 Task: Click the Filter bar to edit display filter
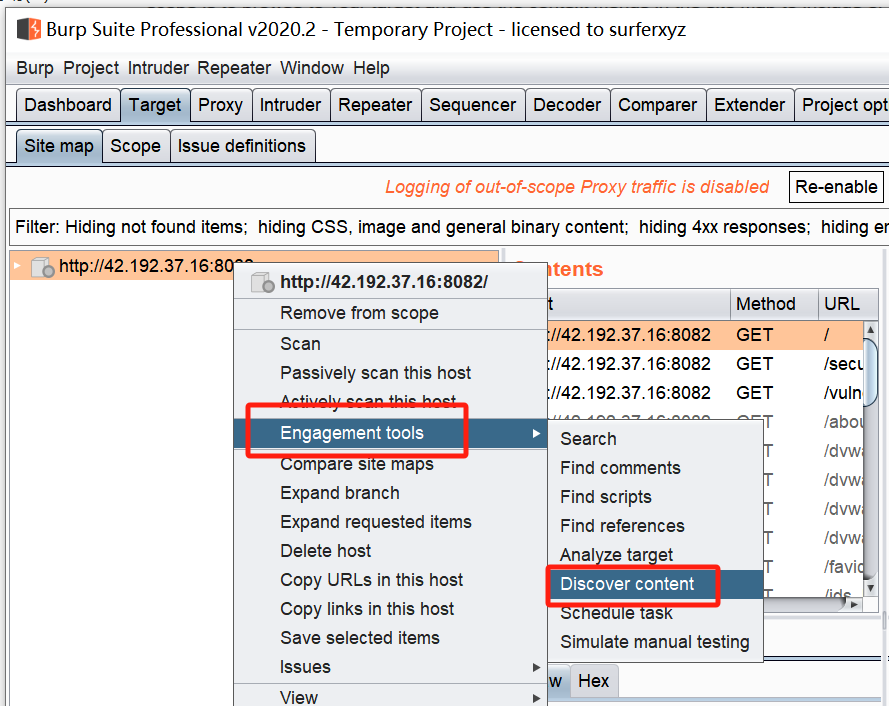tap(448, 227)
